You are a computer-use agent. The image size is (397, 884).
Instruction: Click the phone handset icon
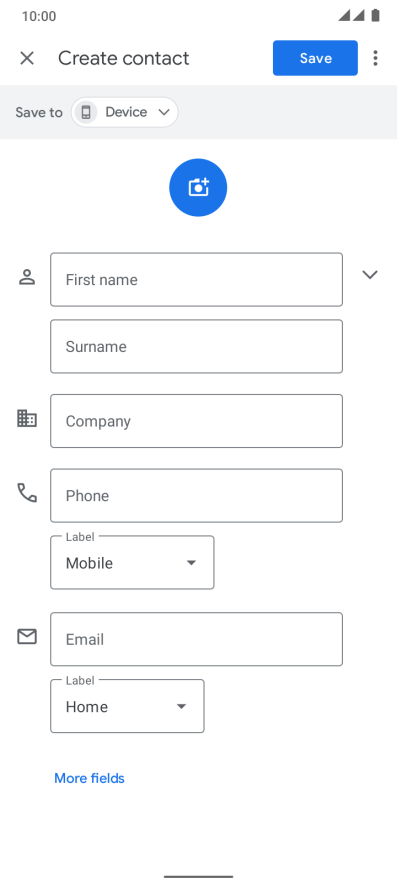click(x=27, y=493)
